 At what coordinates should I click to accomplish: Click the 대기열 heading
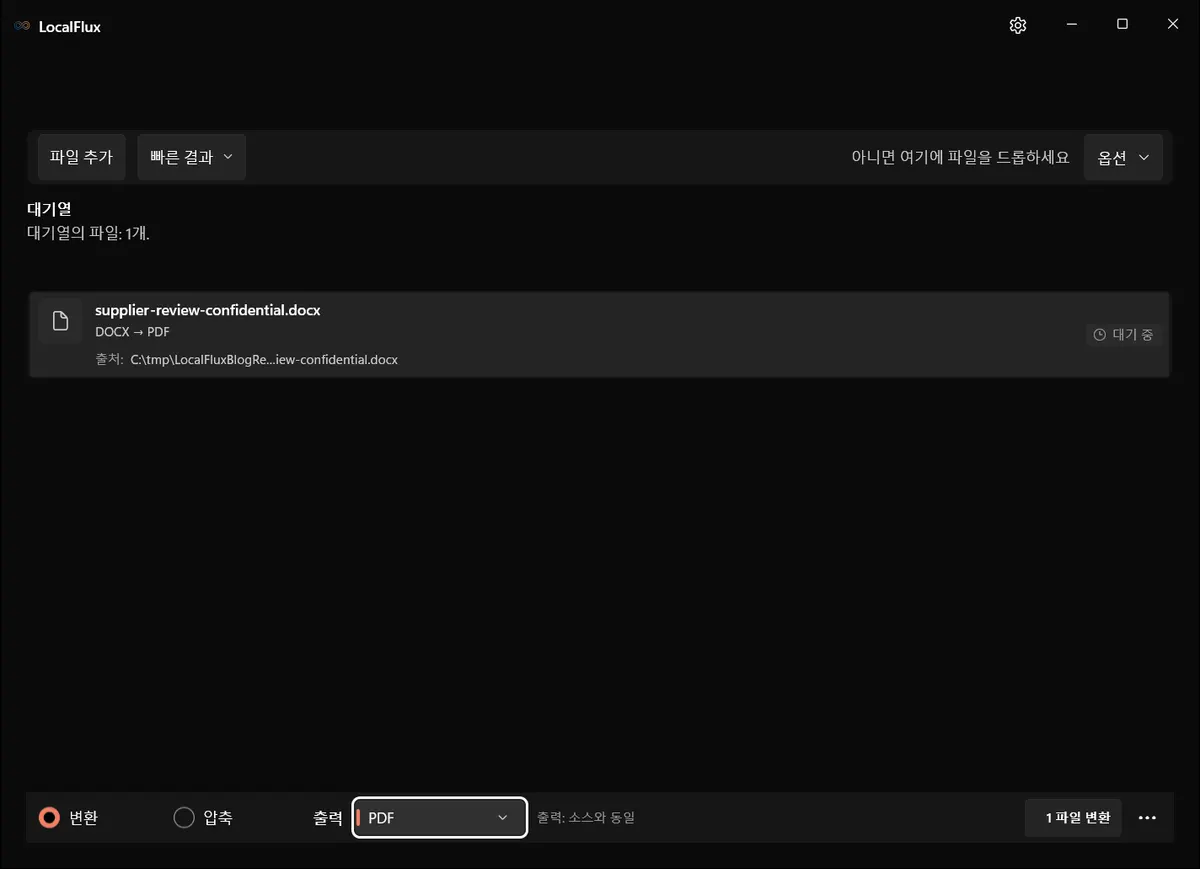[49, 210]
